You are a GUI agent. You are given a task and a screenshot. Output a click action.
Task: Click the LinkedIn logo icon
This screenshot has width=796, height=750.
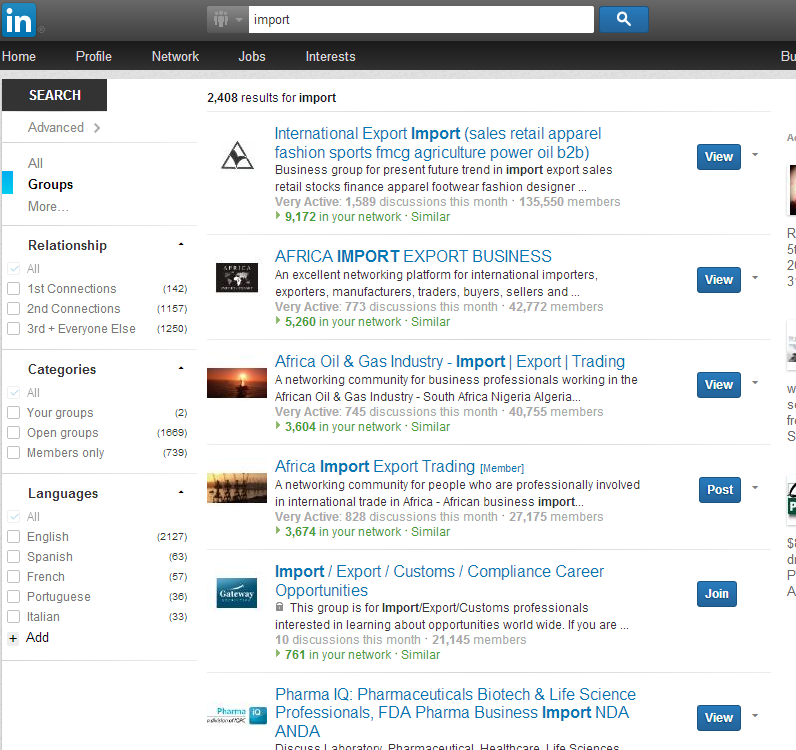(x=19, y=19)
